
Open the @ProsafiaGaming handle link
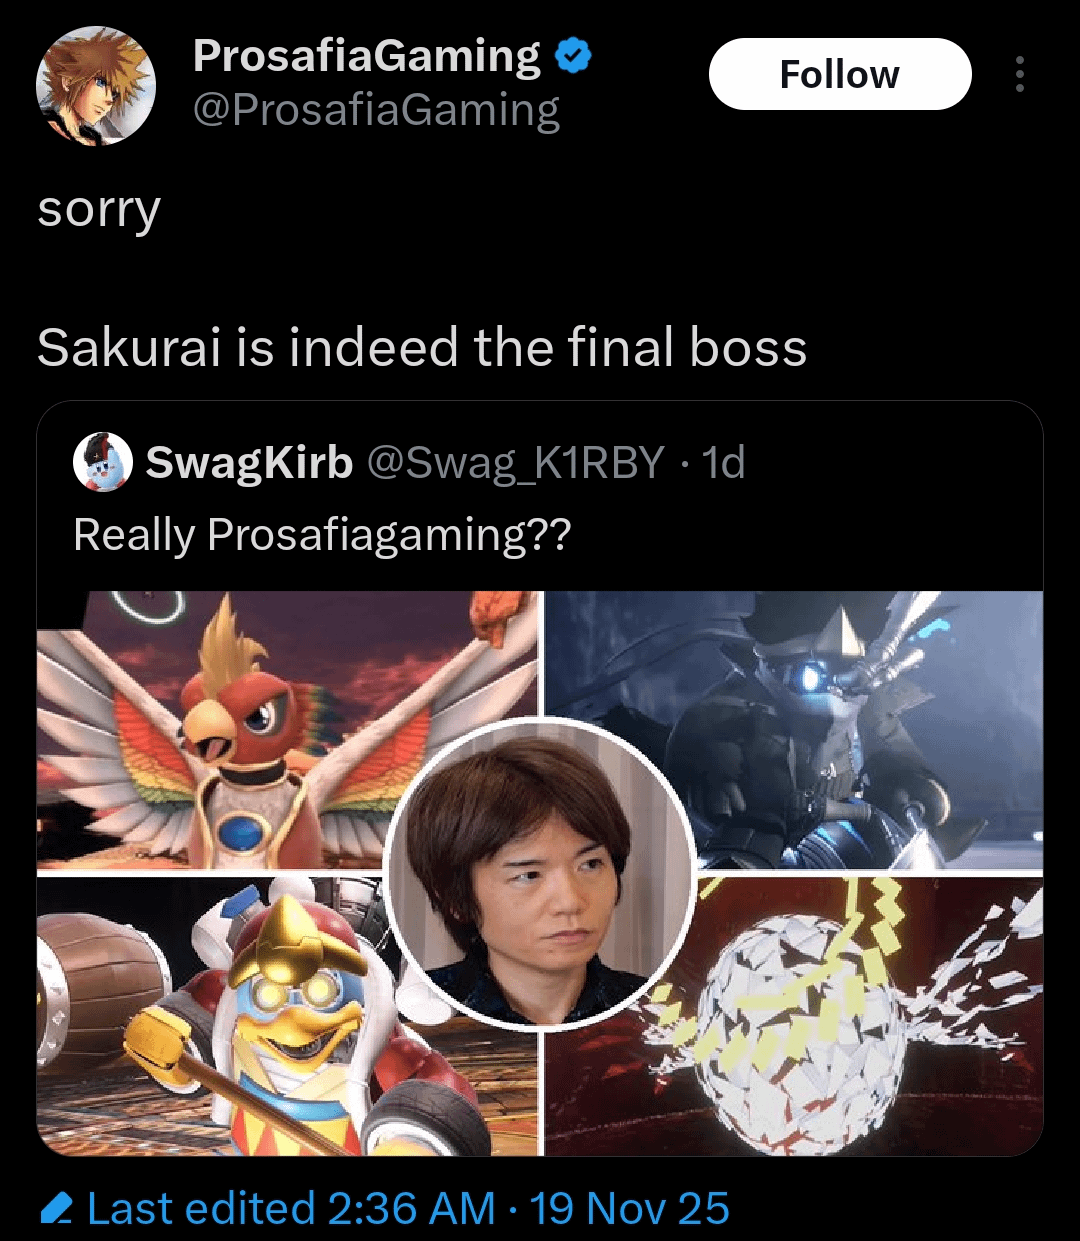375,110
